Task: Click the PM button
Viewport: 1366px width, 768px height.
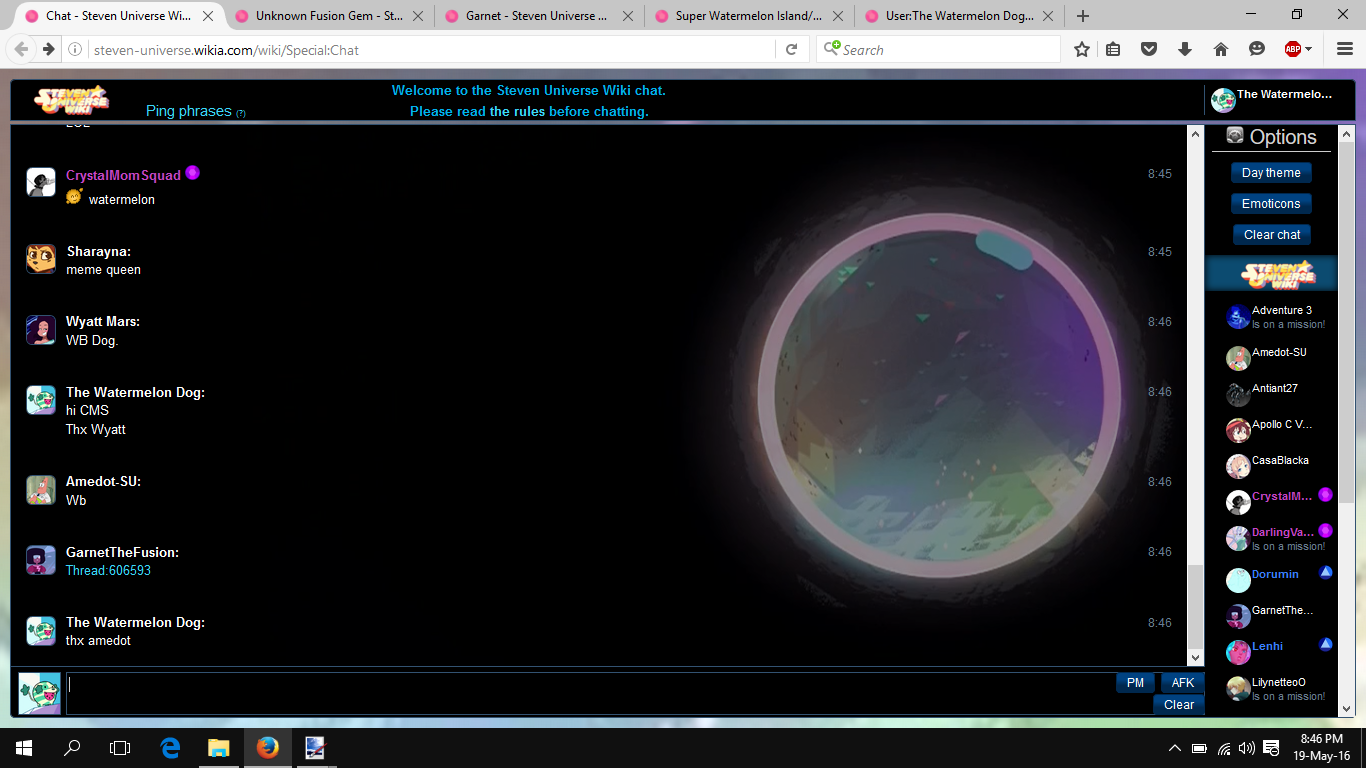Action: (x=1135, y=683)
